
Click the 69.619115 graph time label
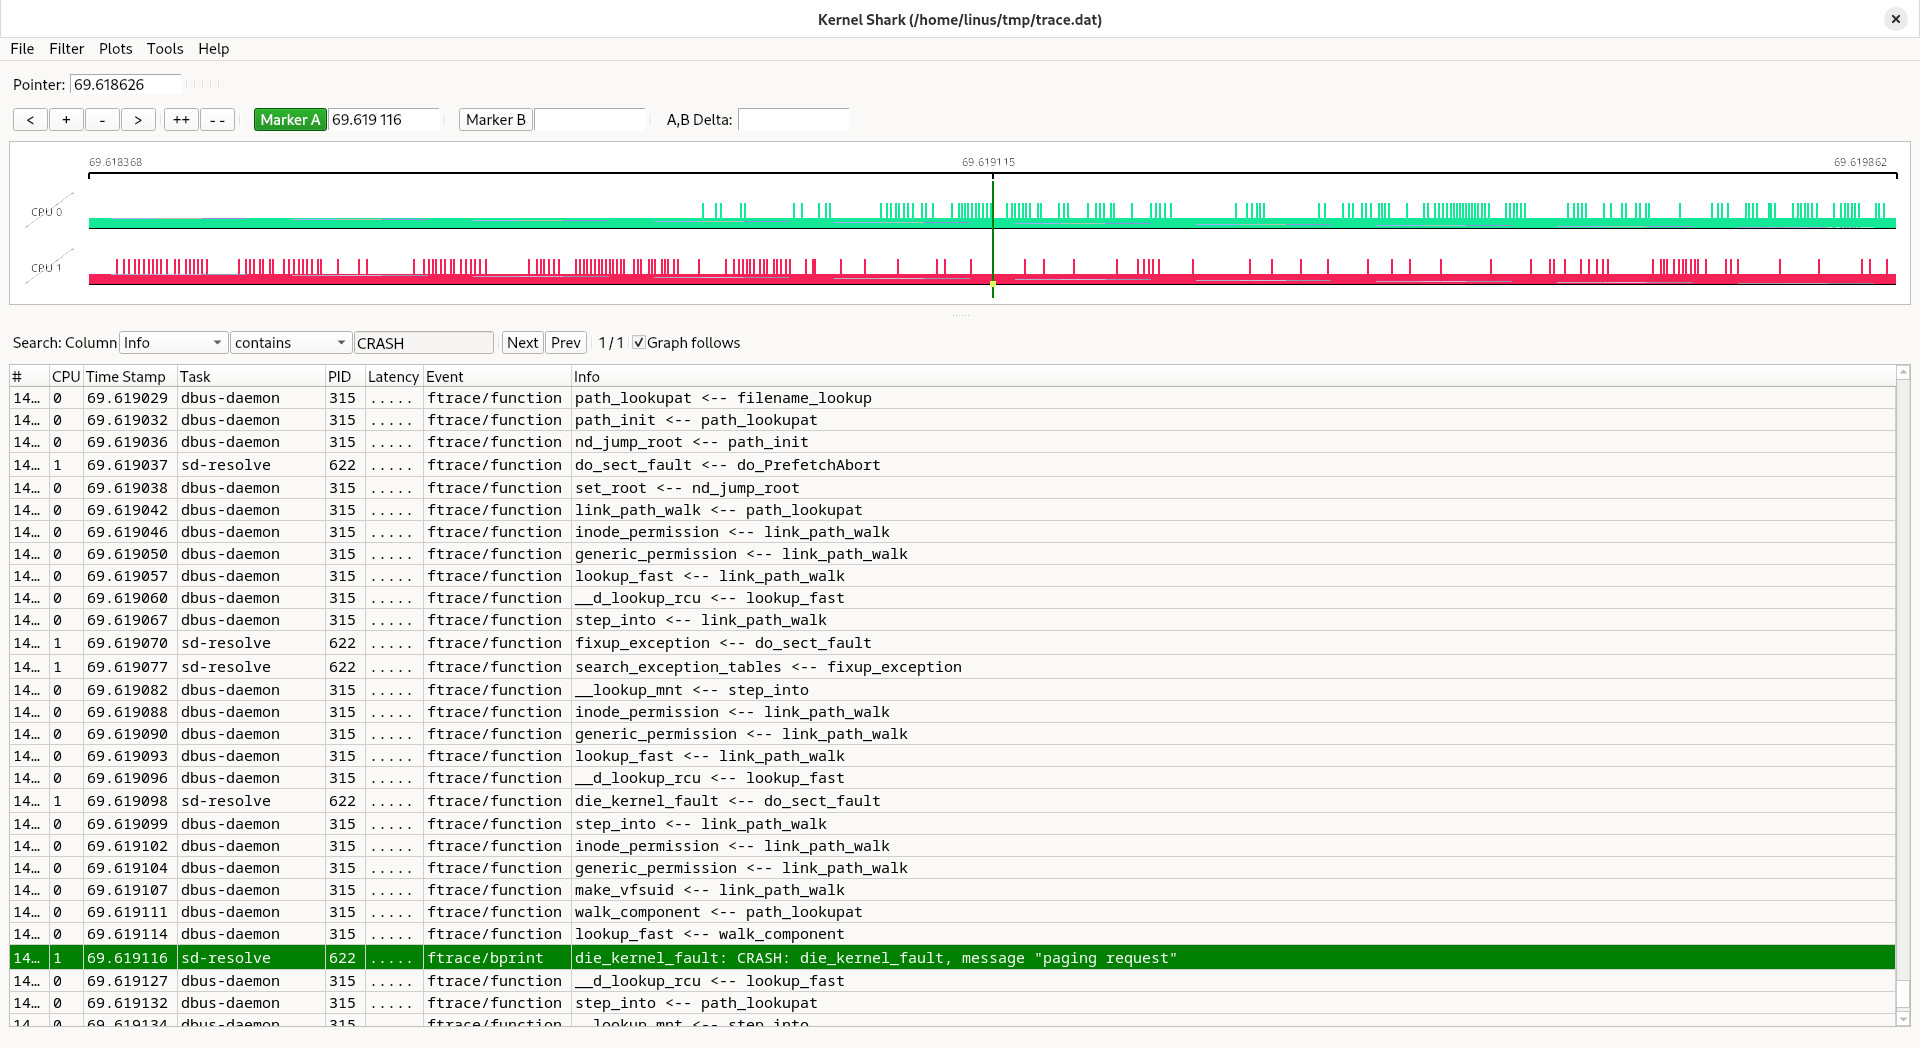pos(988,162)
